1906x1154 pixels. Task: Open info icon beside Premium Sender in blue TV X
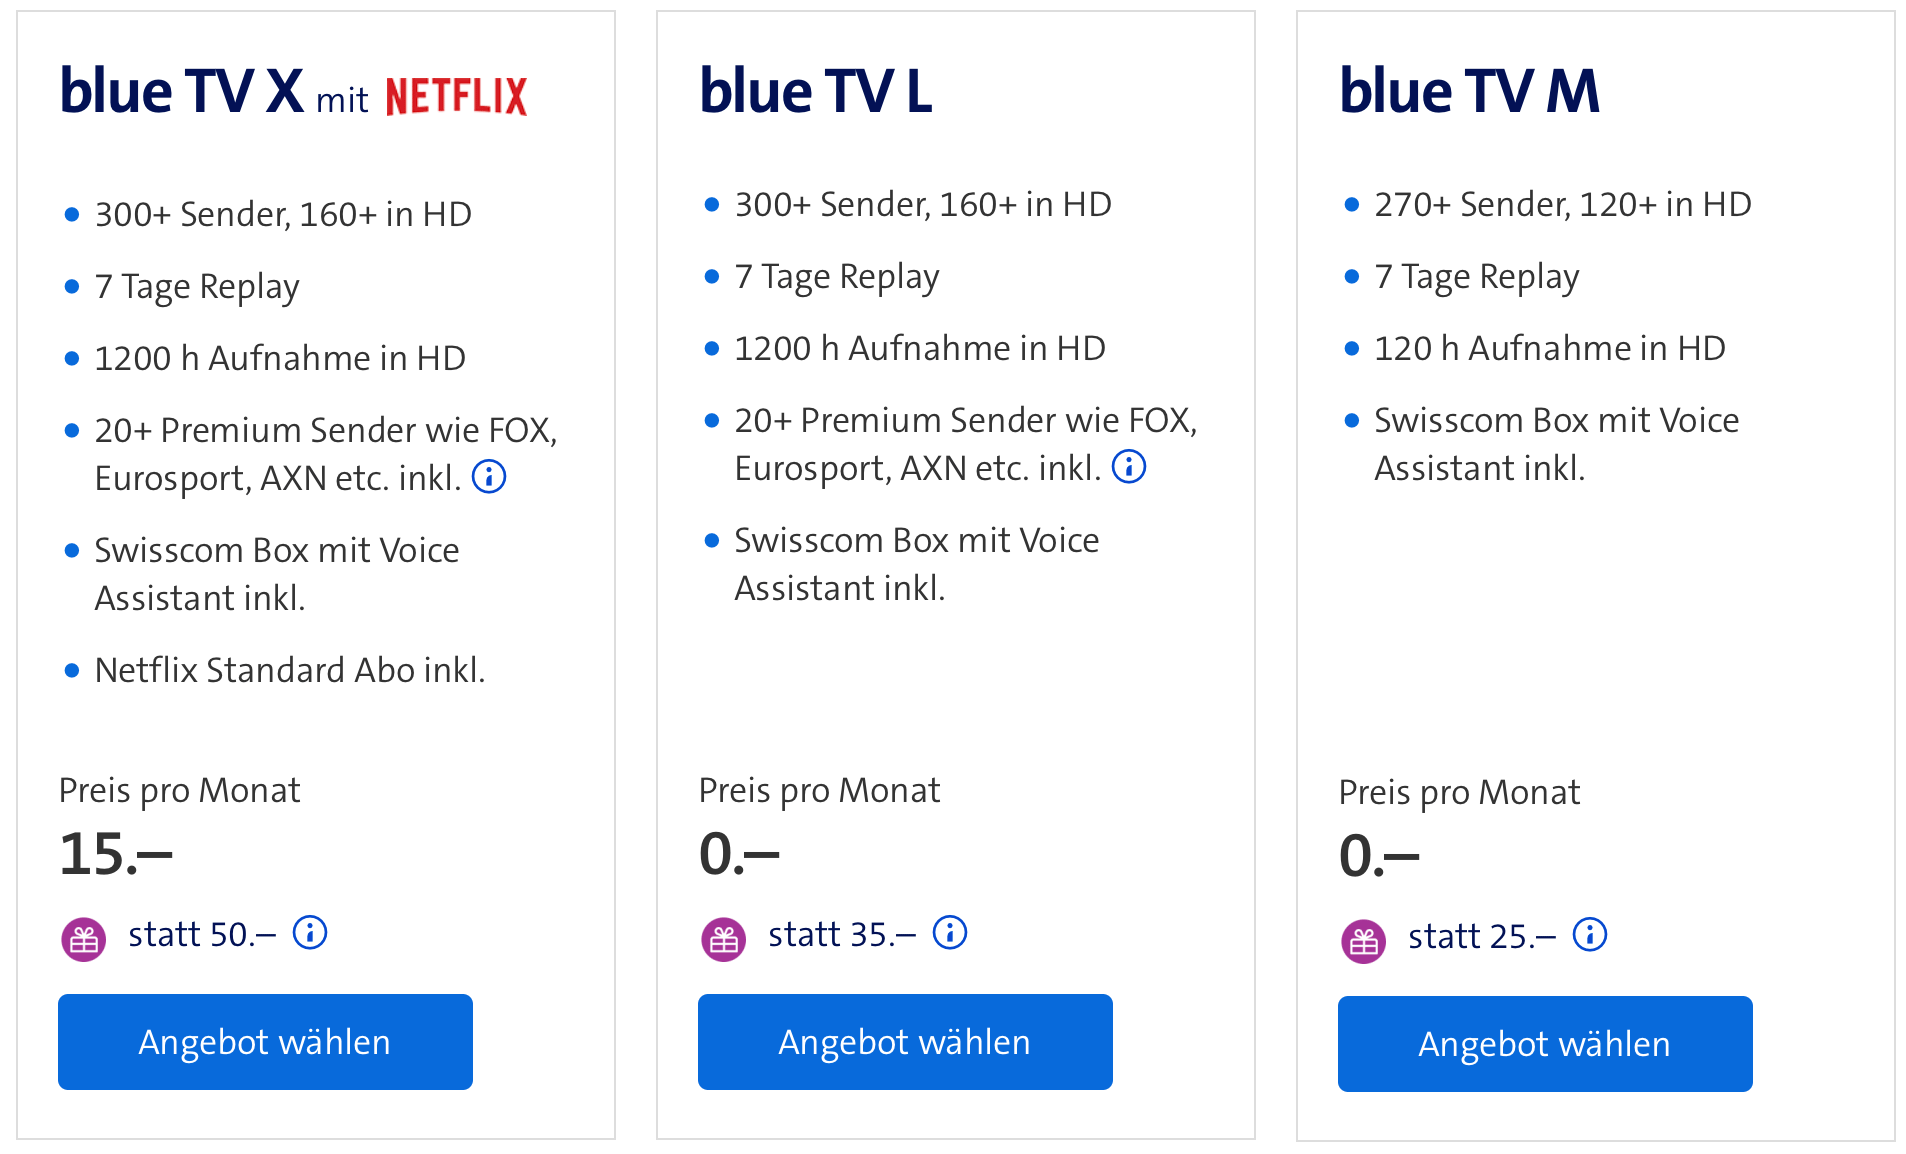pos(489,477)
